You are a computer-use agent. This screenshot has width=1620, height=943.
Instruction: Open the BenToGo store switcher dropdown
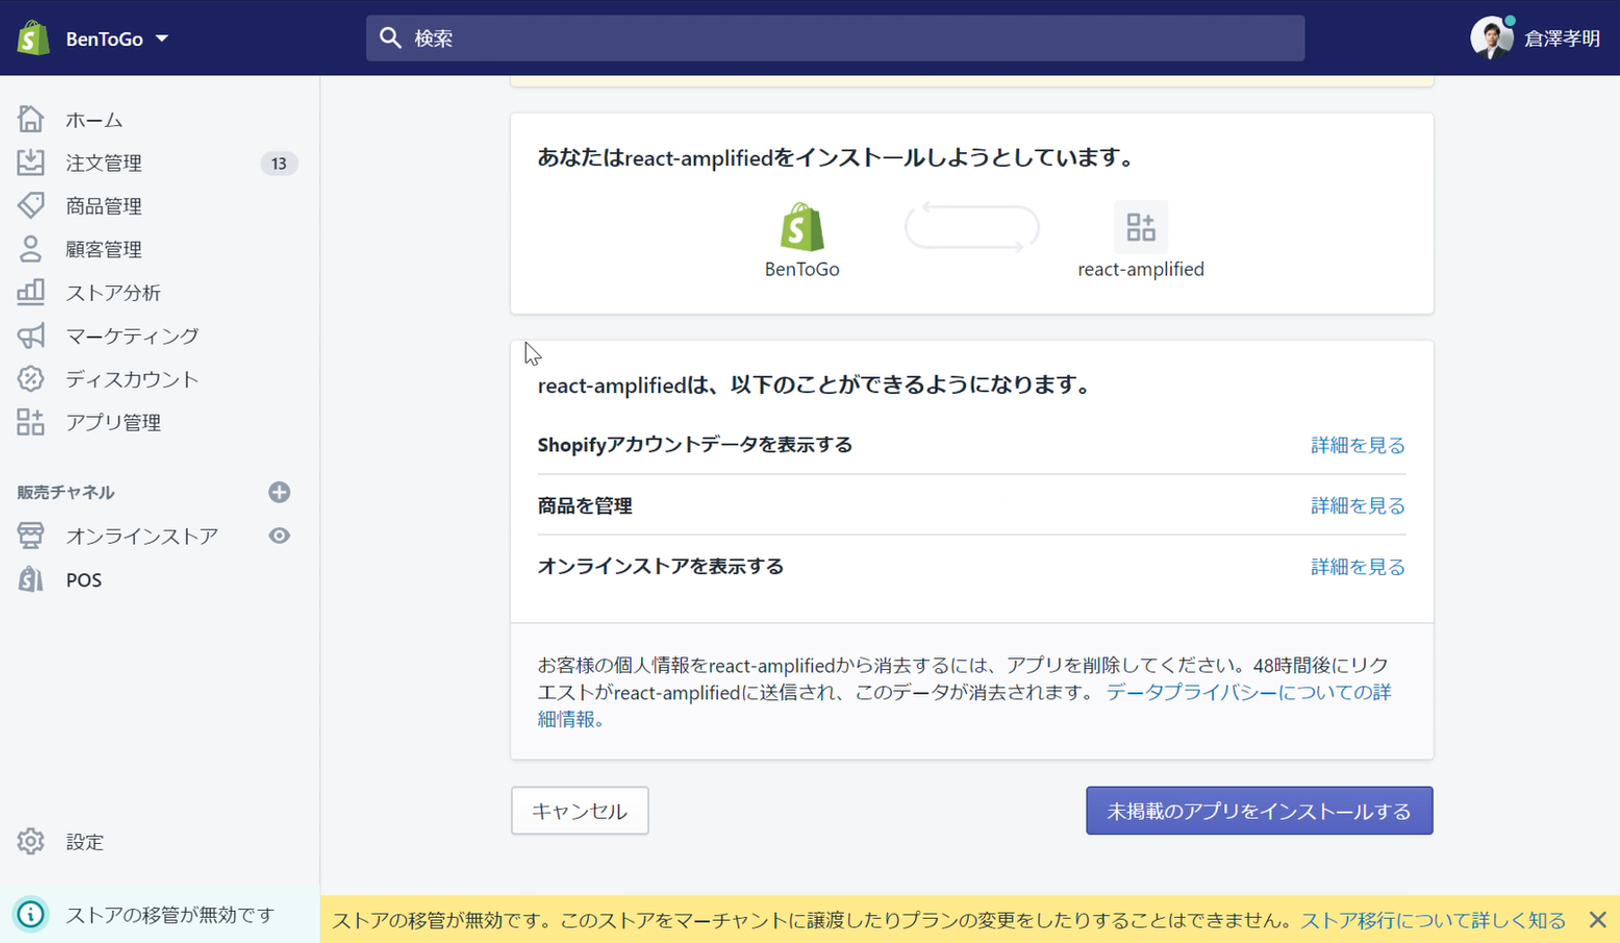(x=116, y=39)
